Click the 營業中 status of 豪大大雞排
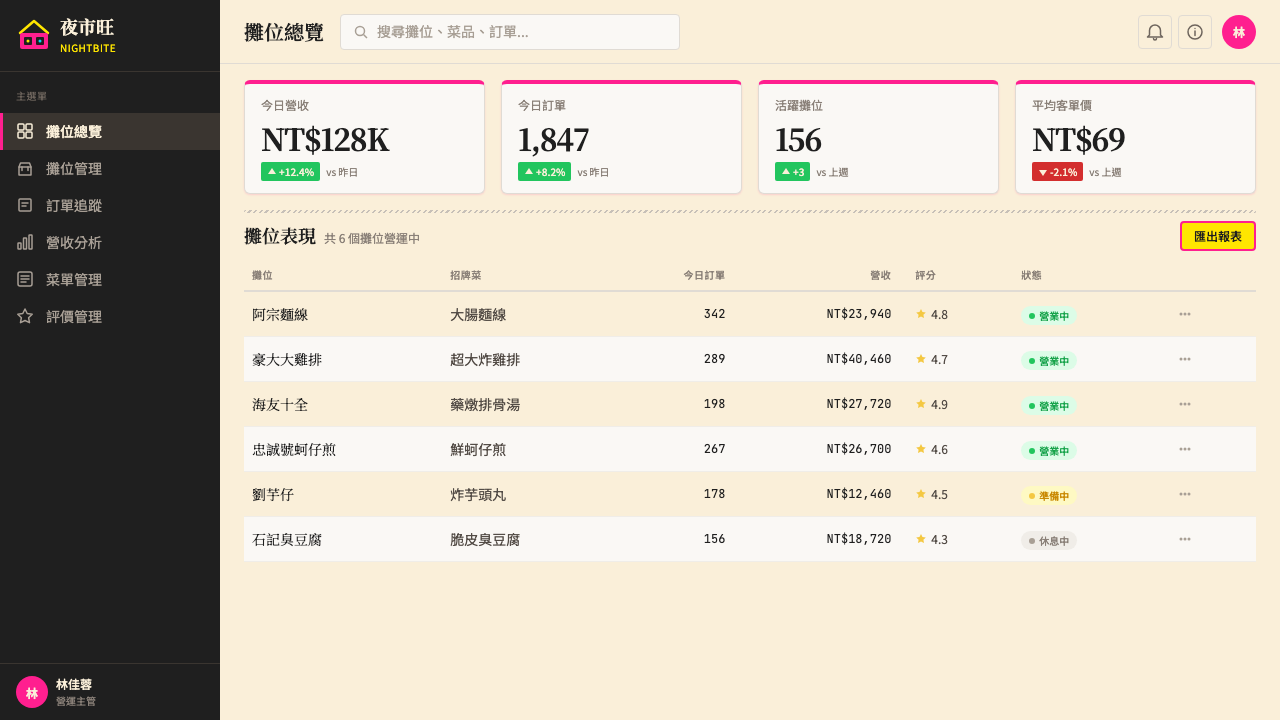 (x=1049, y=360)
